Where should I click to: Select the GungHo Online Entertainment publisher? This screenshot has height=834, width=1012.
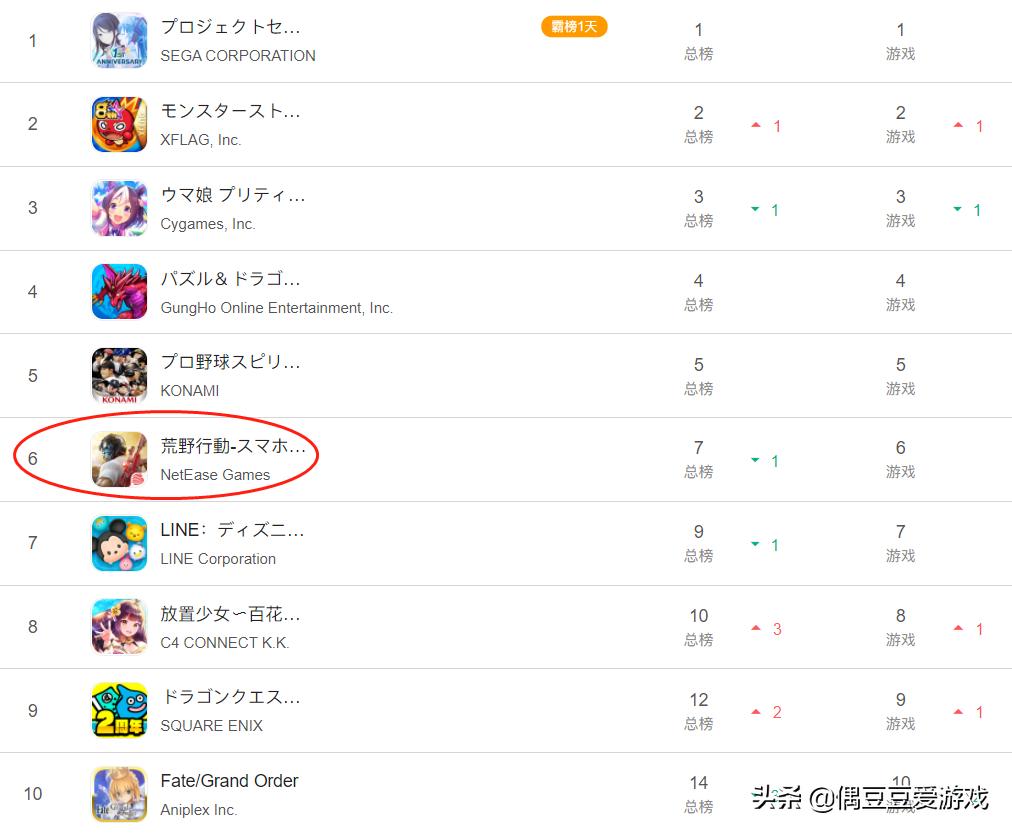(276, 308)
